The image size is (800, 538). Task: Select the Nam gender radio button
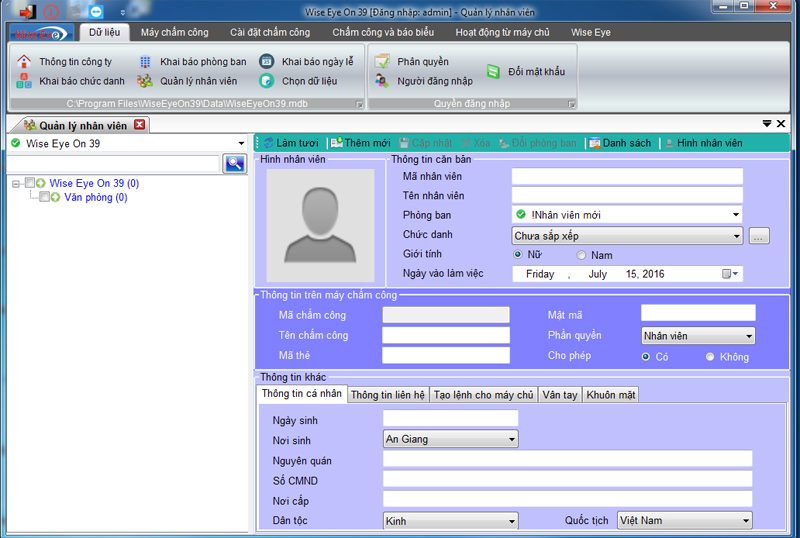[x=582, y=255]
